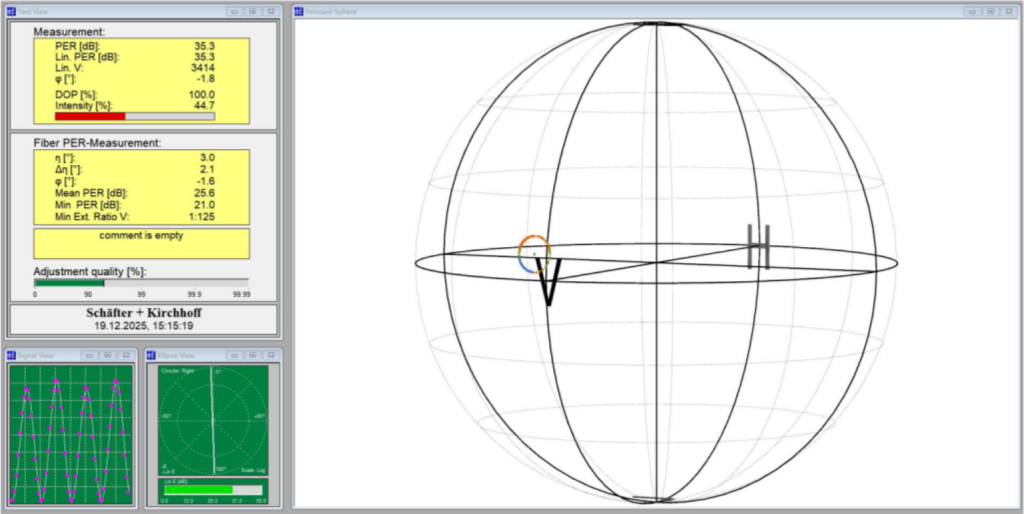Click the green Lin E dB bar

213,490
